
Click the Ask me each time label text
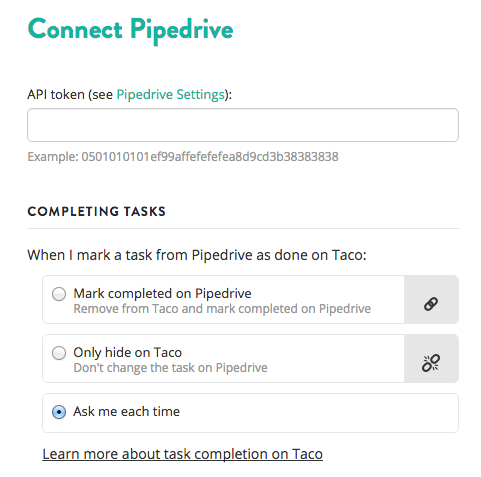click(x=127, y=411)
